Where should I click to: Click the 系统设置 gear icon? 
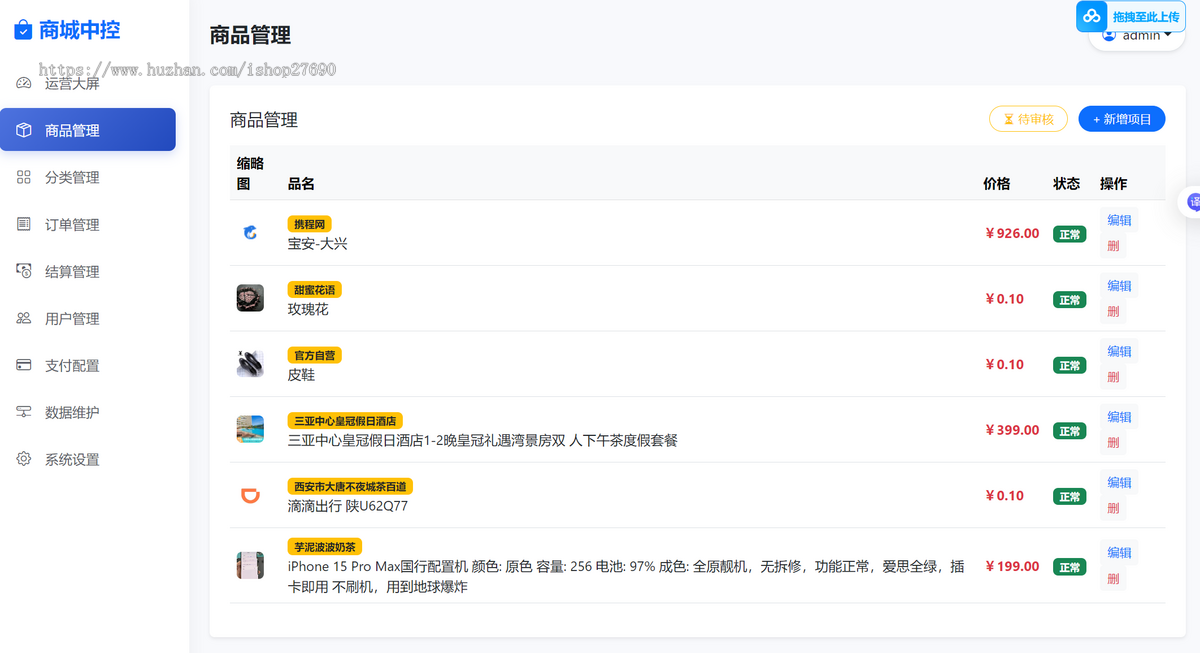click(x=24, y=459)
